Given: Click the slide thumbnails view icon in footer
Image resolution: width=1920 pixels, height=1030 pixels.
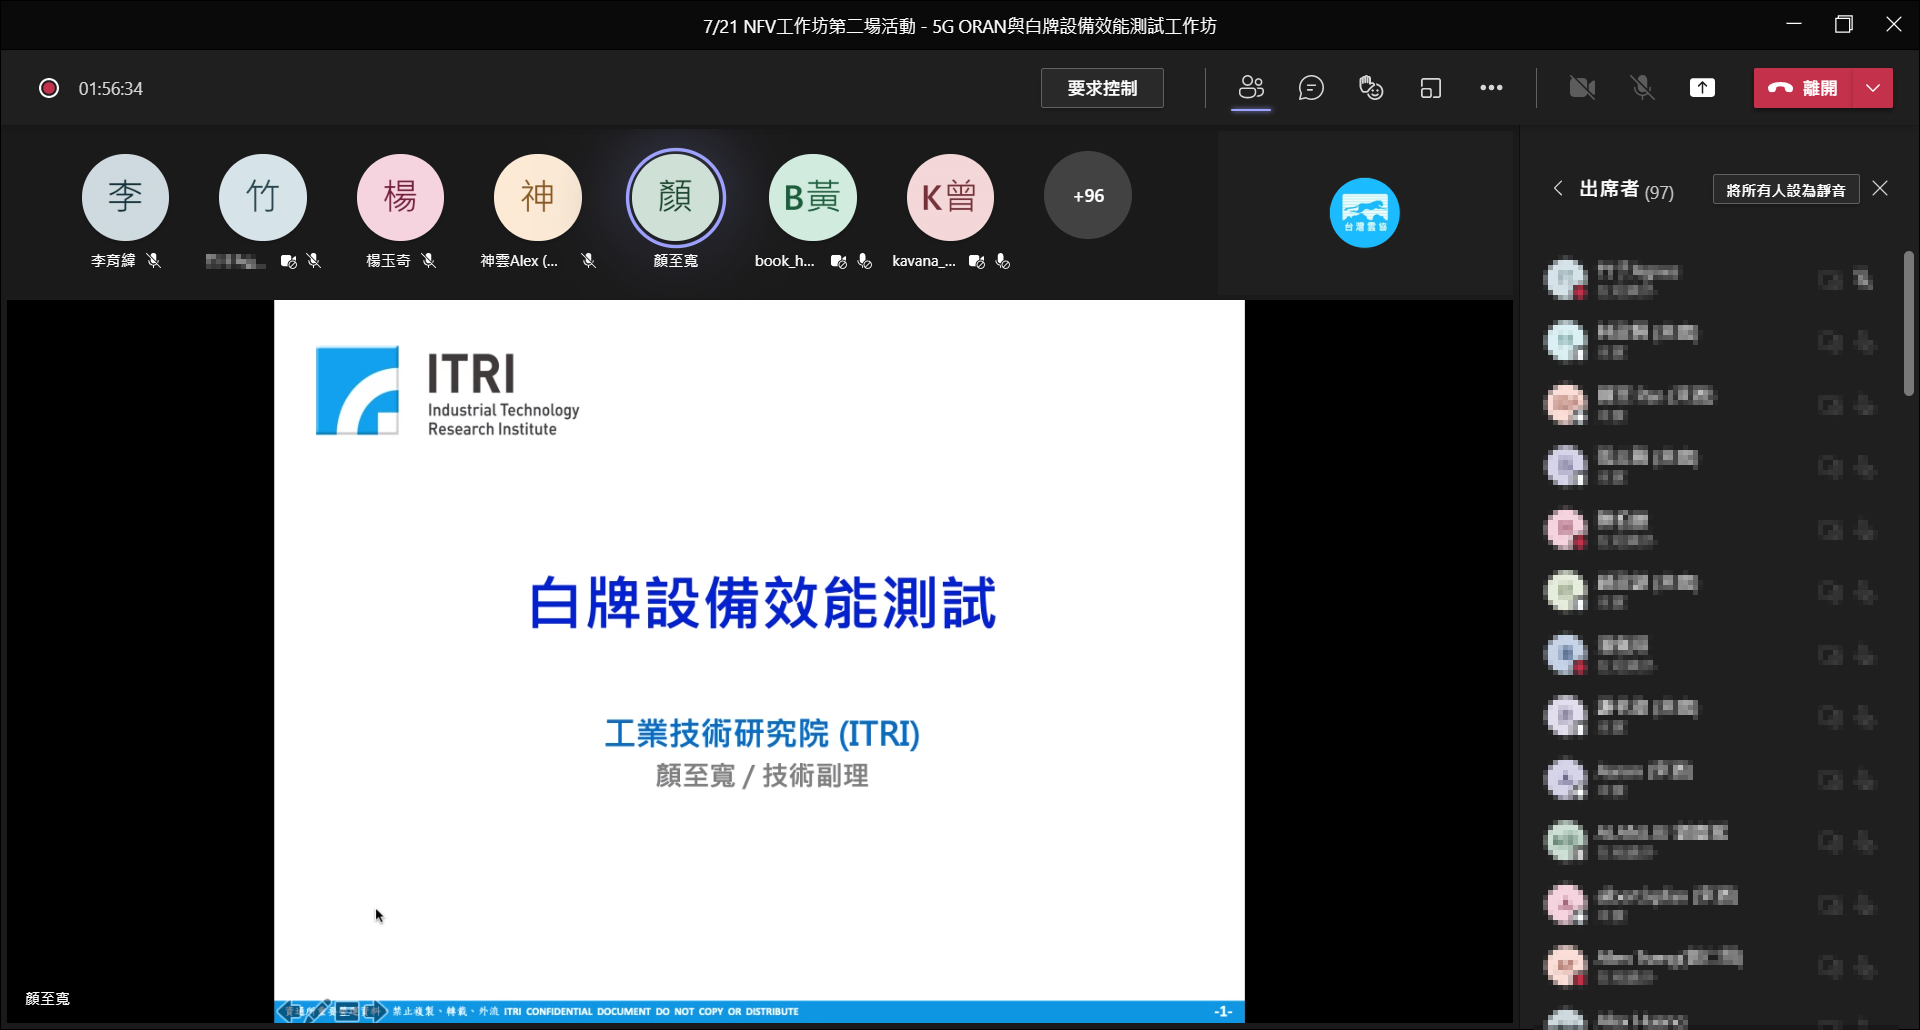Looking at the screenshot, I should 347,1011.
